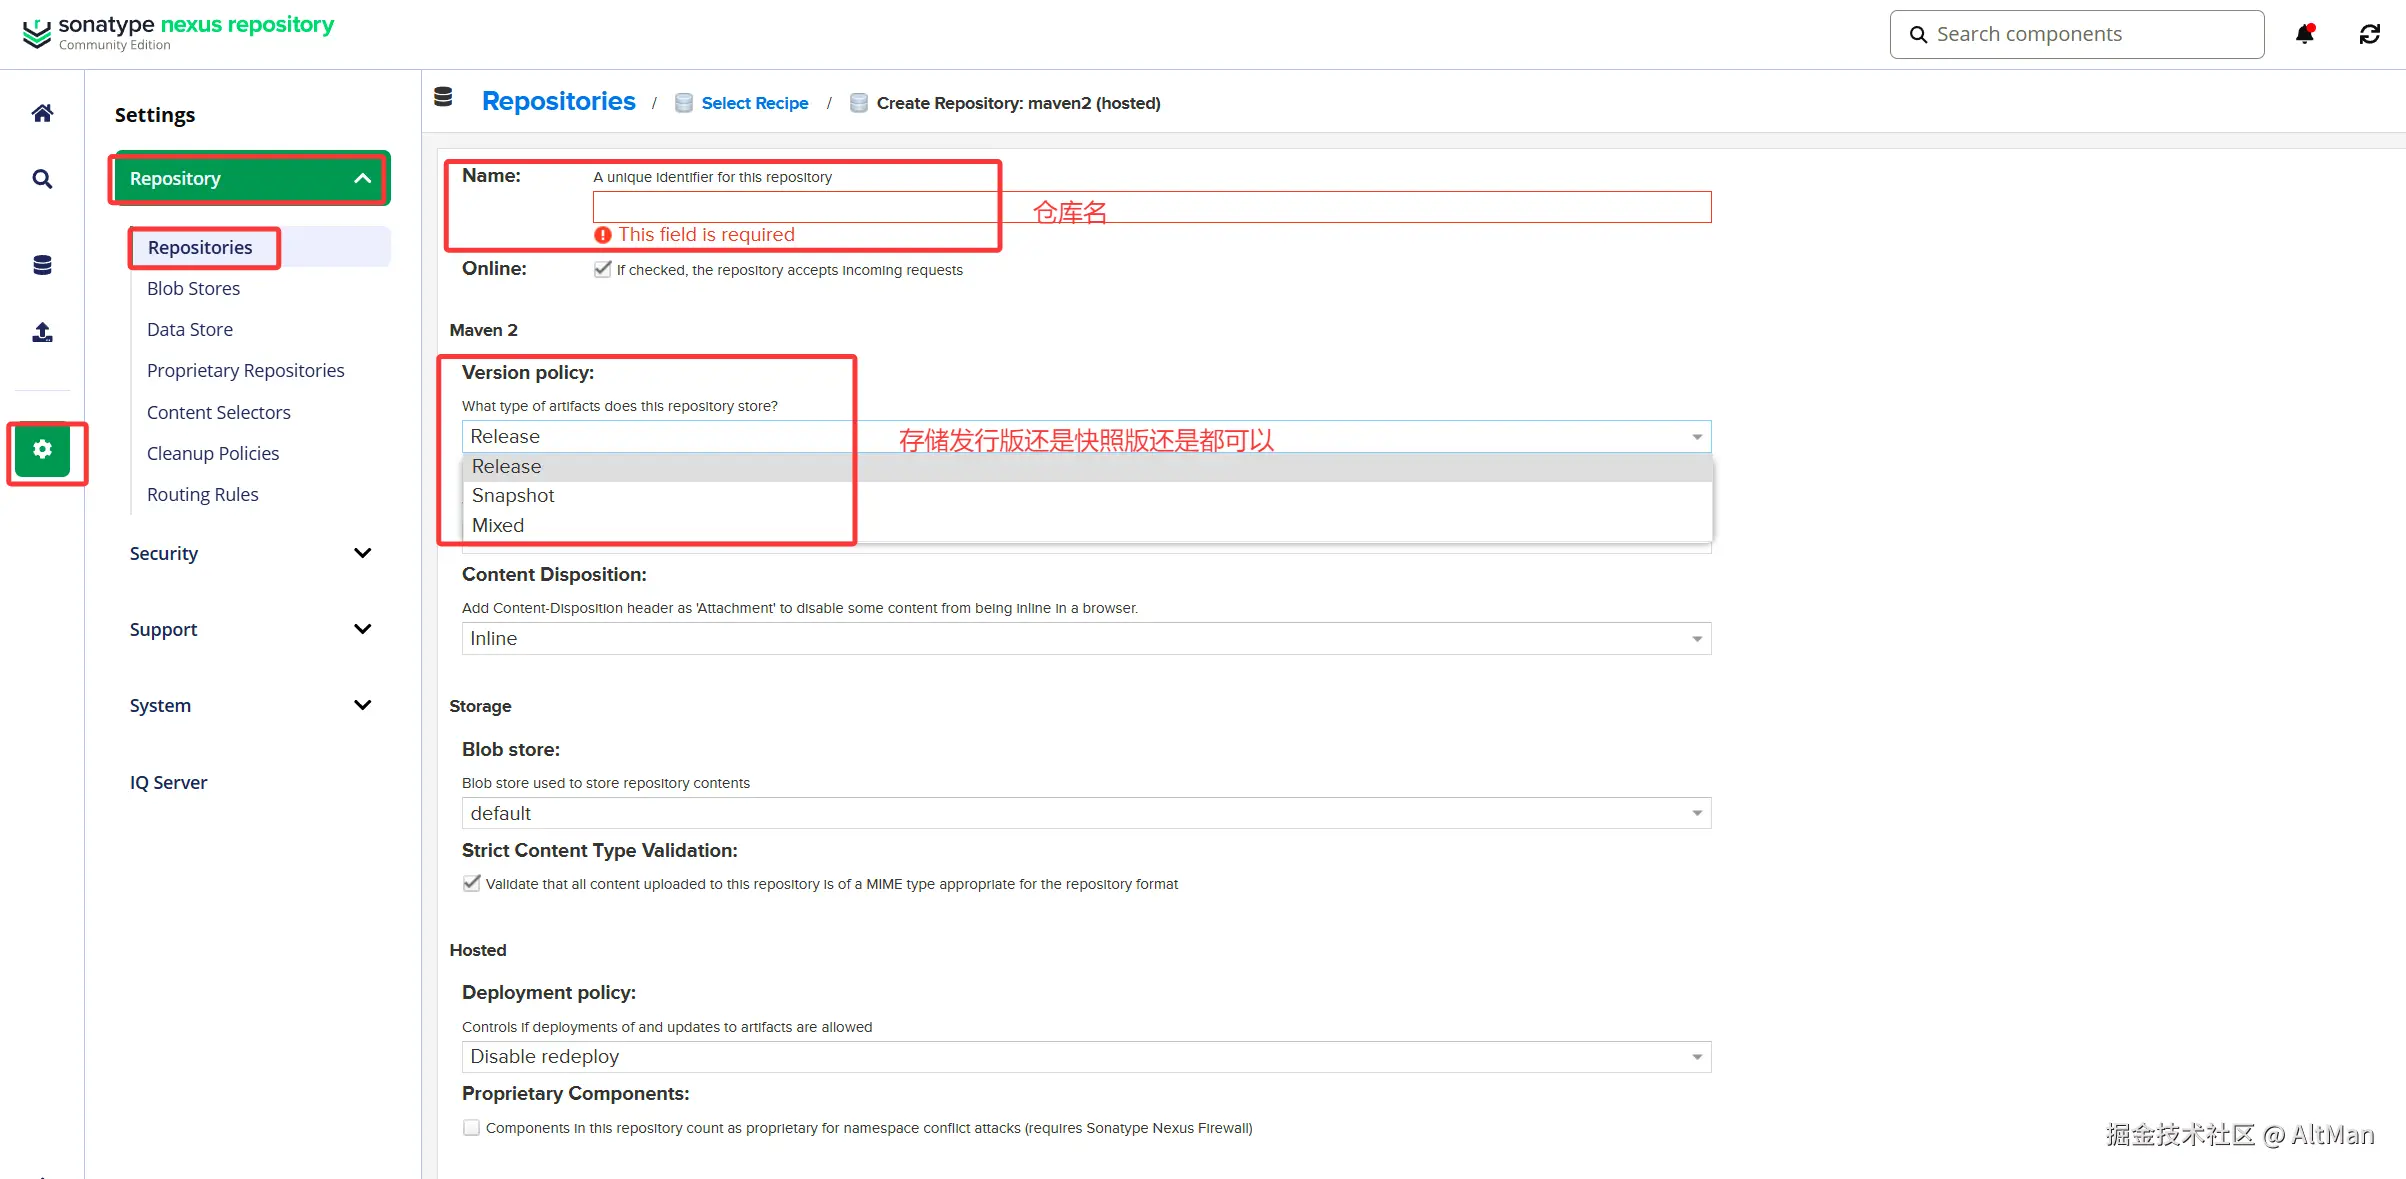Click the Repositories breadcrumb link
Image resolution: width=2406 pixels, height=1179 pixels.
(558, 102)
